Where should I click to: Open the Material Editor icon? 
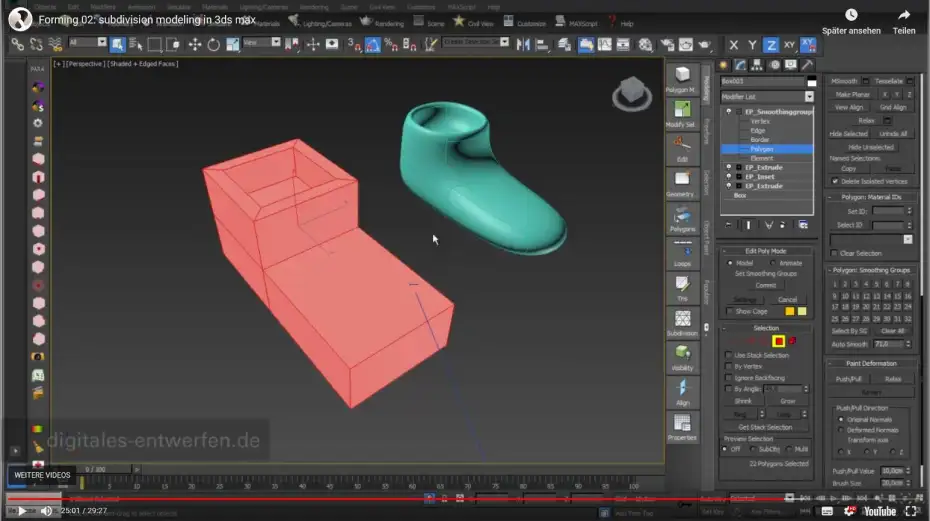[x=645, y=45]
